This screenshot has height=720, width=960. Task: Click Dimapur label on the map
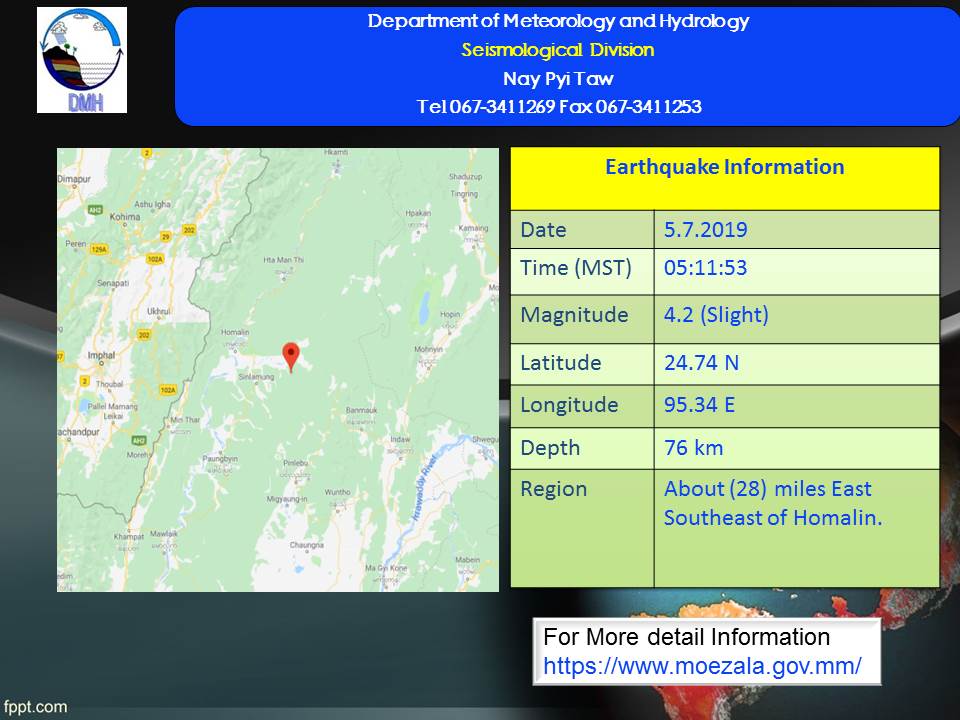coord(74,179)
